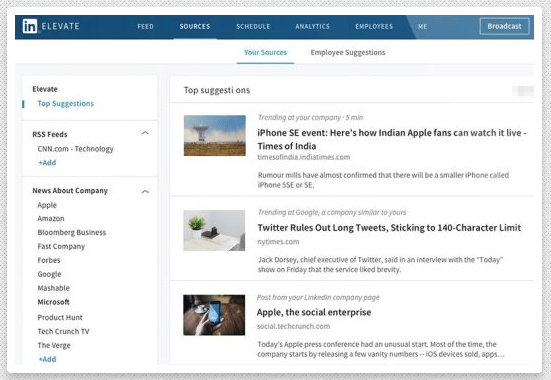Select Microsoft source
Viewport: 551px width, 380px height.
point(53,302)
